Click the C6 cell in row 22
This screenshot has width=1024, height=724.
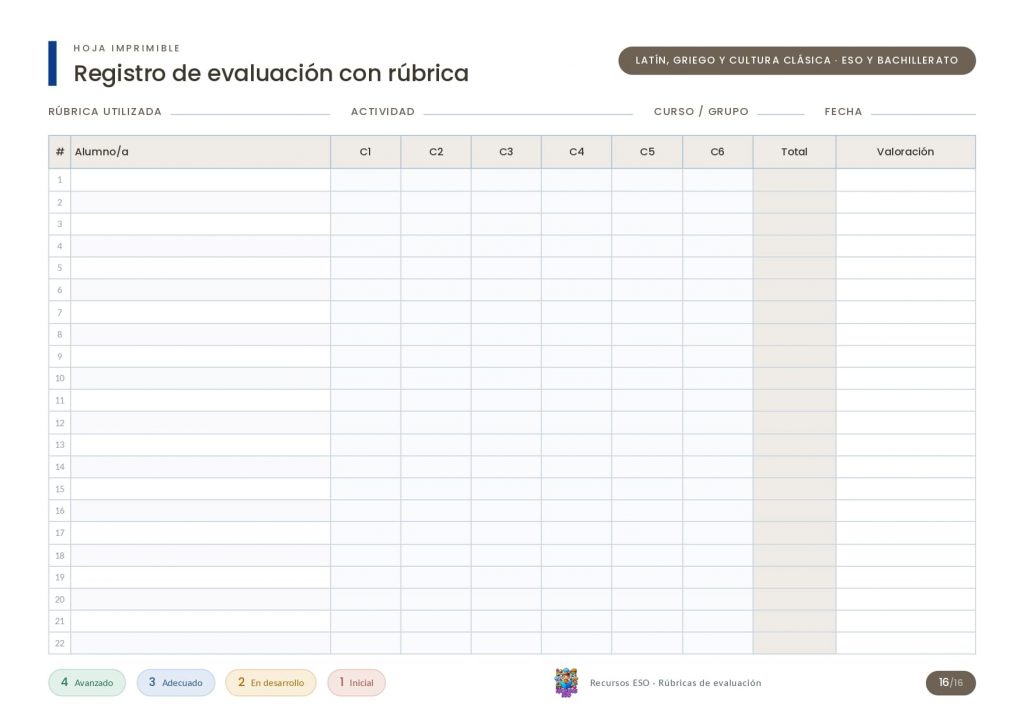tap(718, 643)
